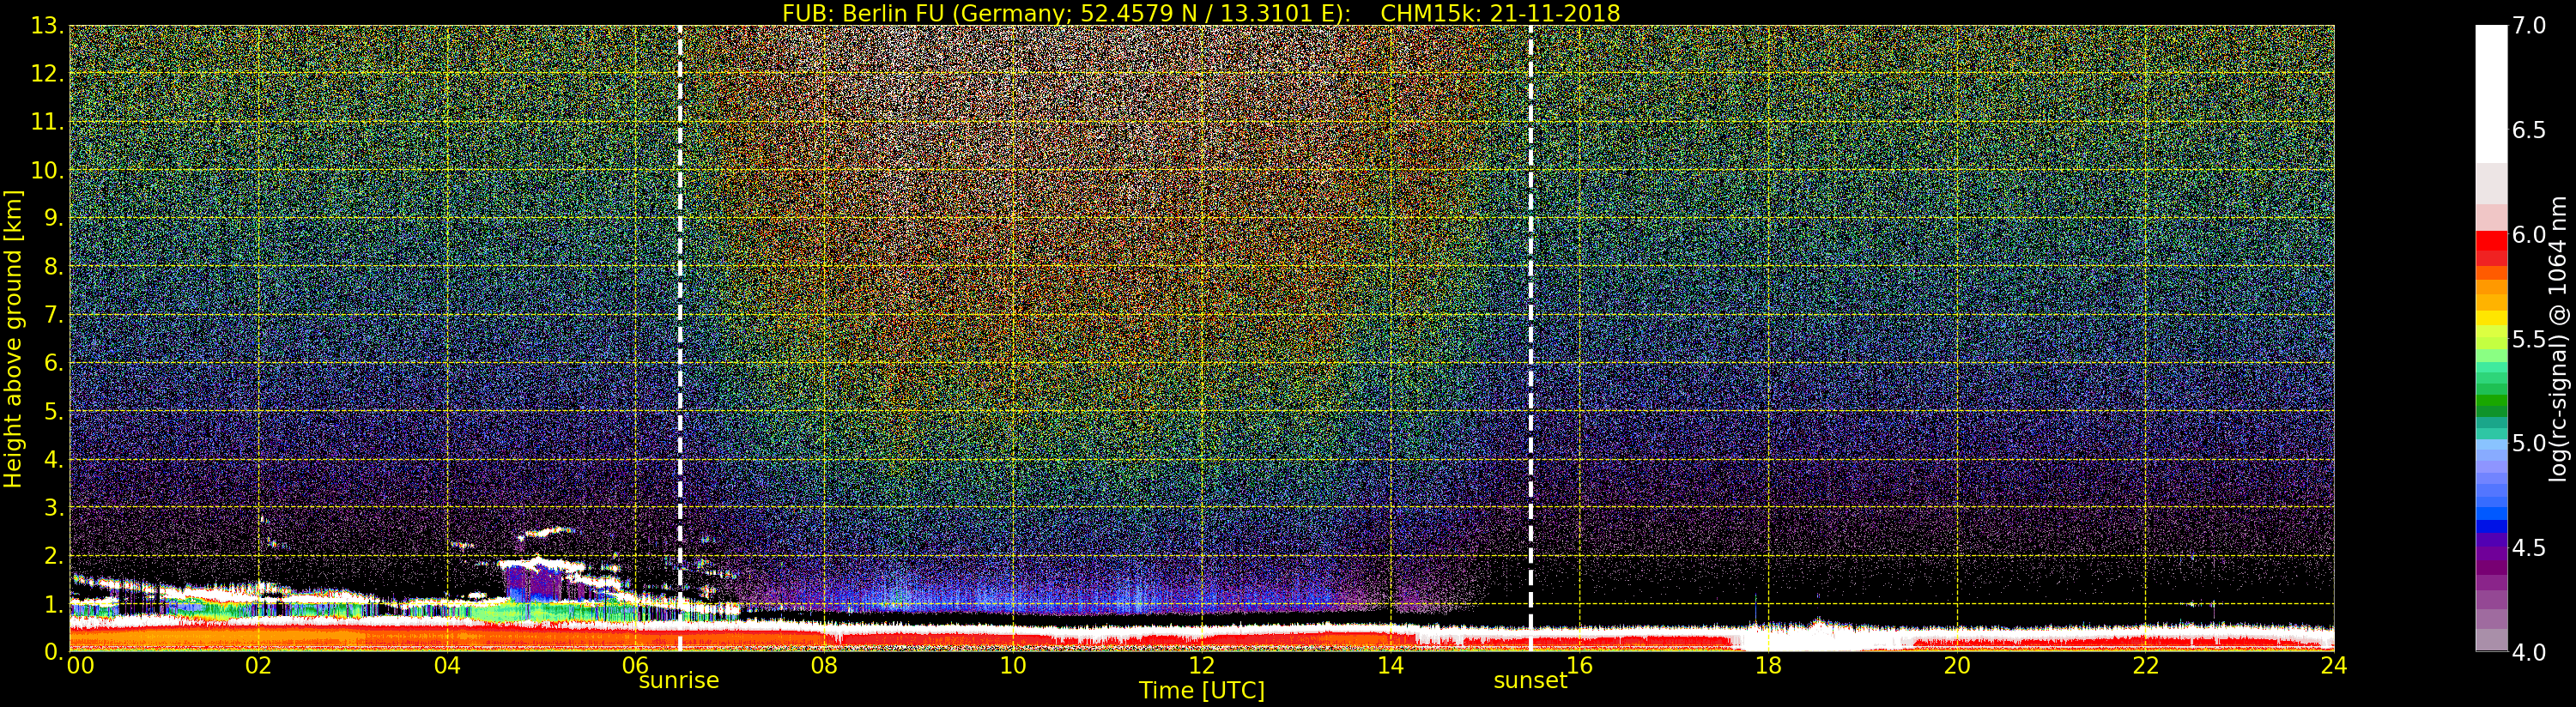Click the '2.' height axis tick label

[53, 555]
